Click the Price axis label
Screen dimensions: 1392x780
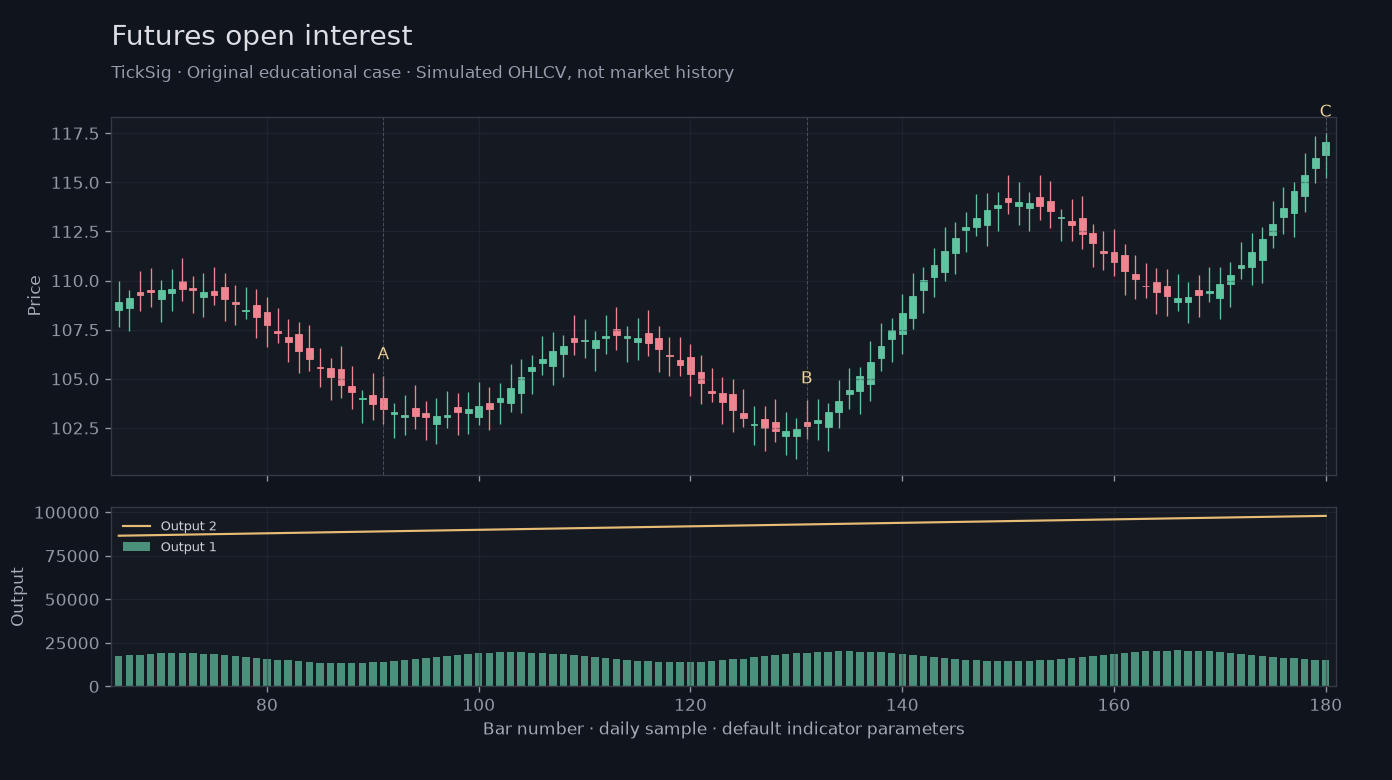pyautogui.click(x=35, y=296)
